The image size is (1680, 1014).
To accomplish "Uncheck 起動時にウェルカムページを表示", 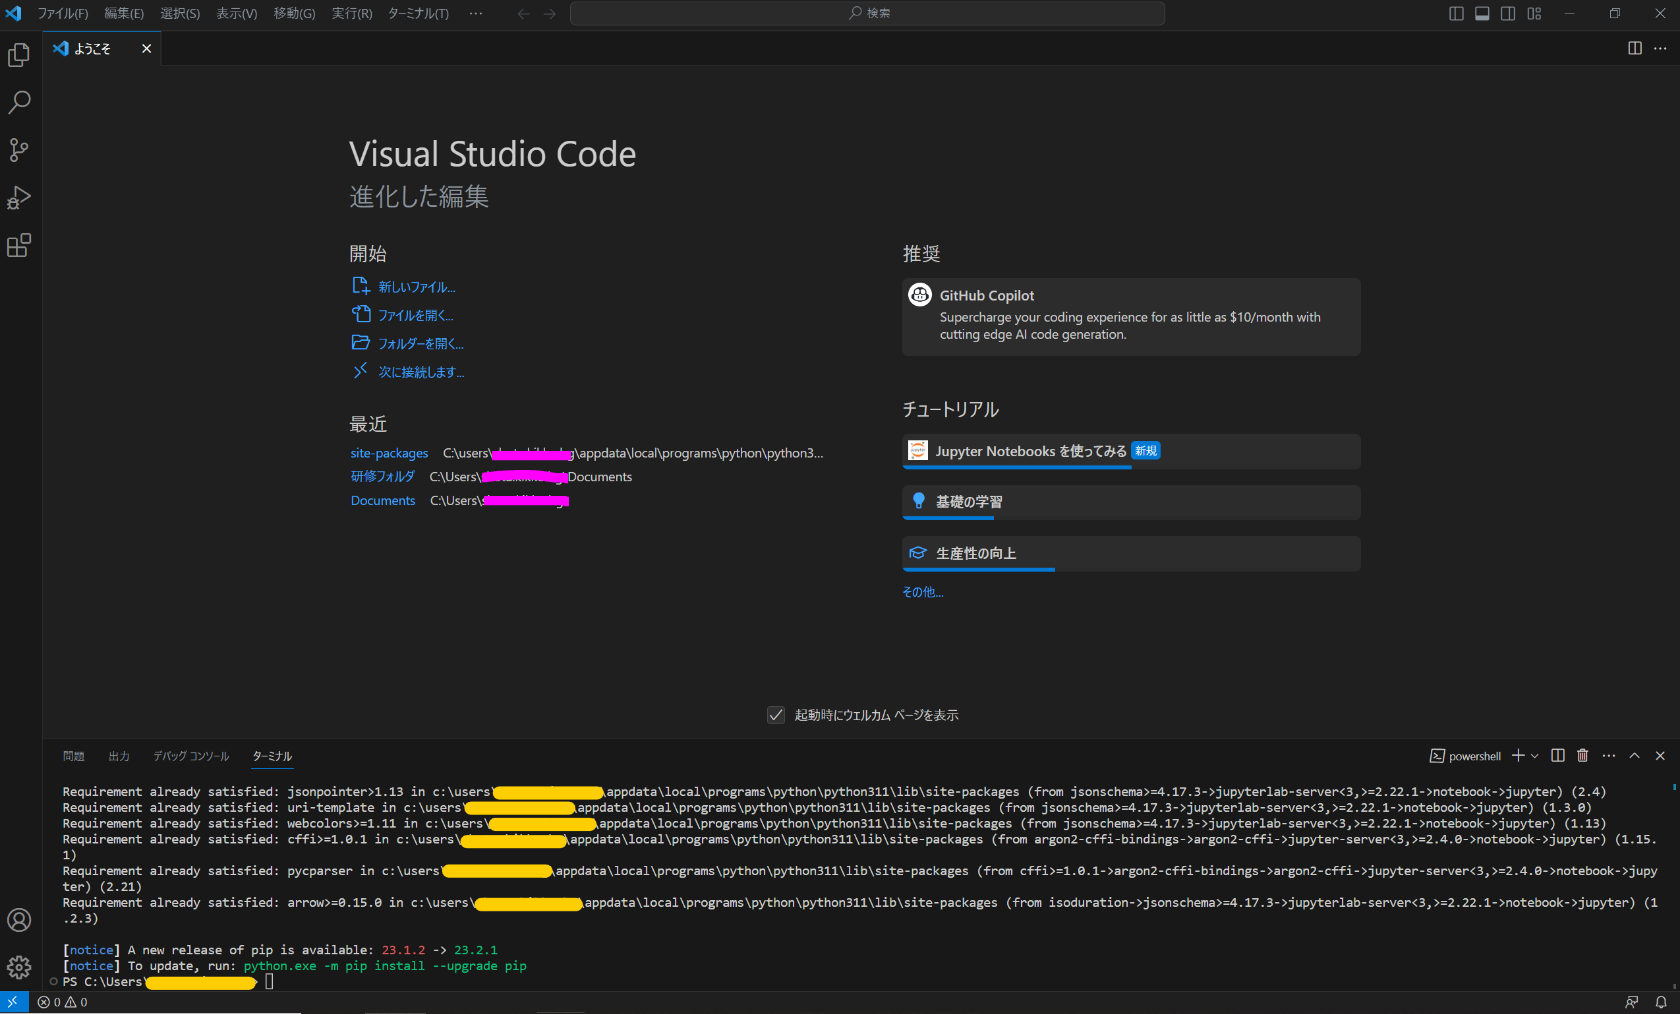I will click(777, 715).
